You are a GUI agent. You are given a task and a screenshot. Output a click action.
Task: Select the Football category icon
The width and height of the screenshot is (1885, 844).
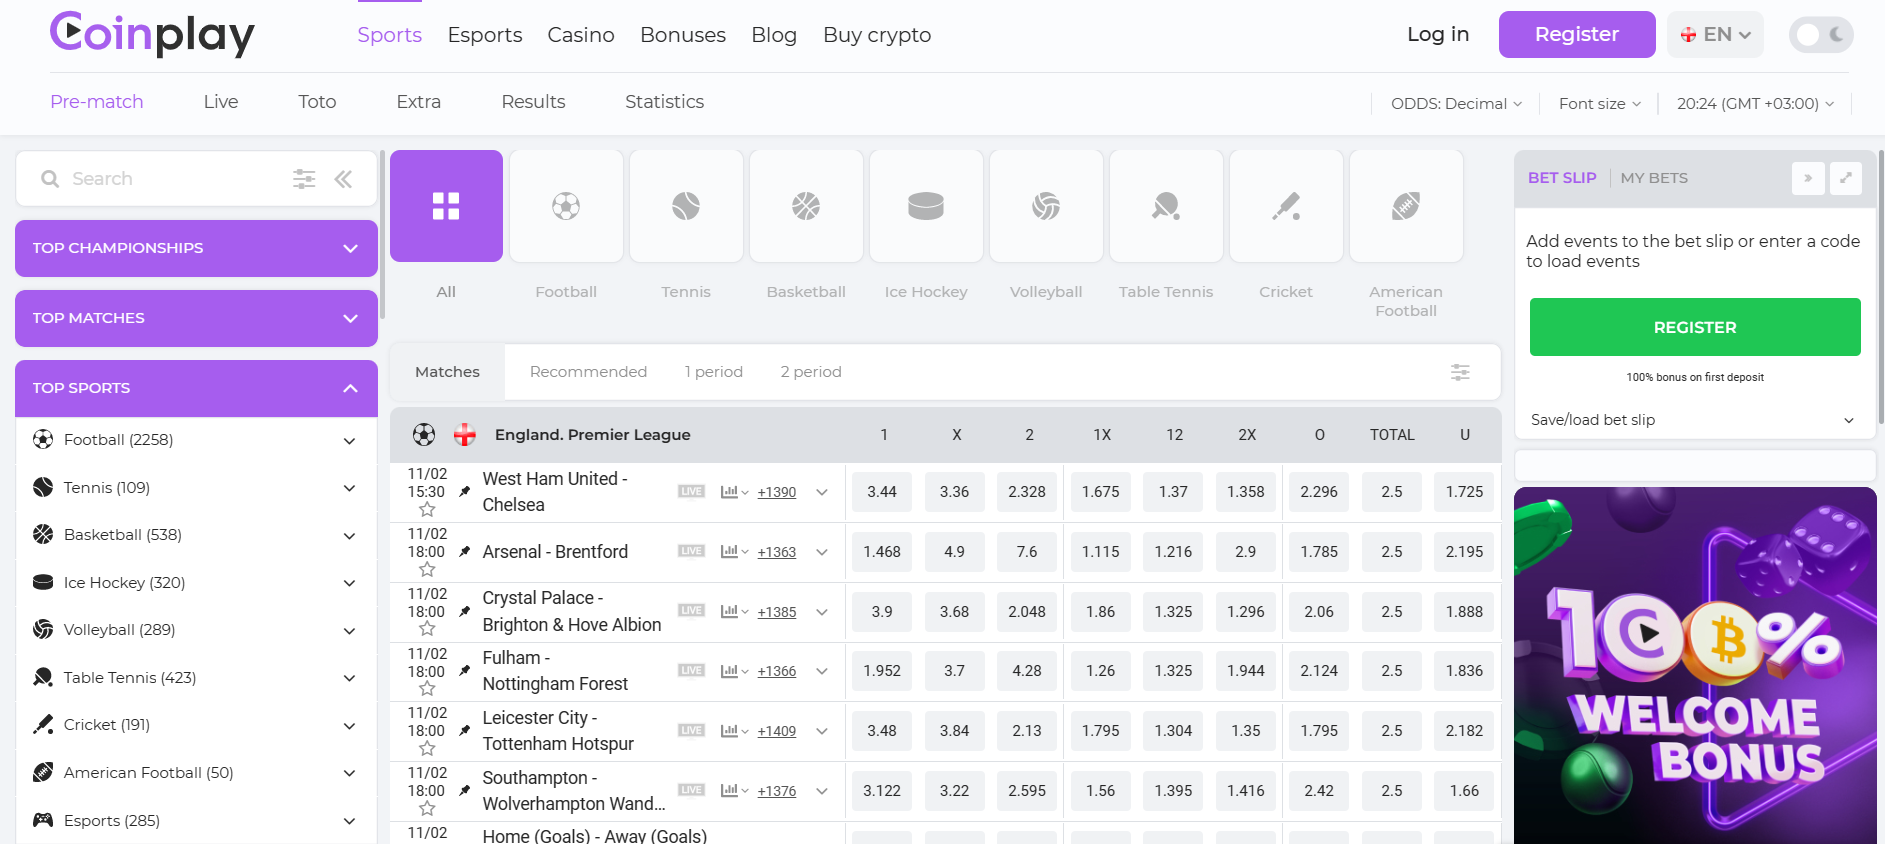566,206
